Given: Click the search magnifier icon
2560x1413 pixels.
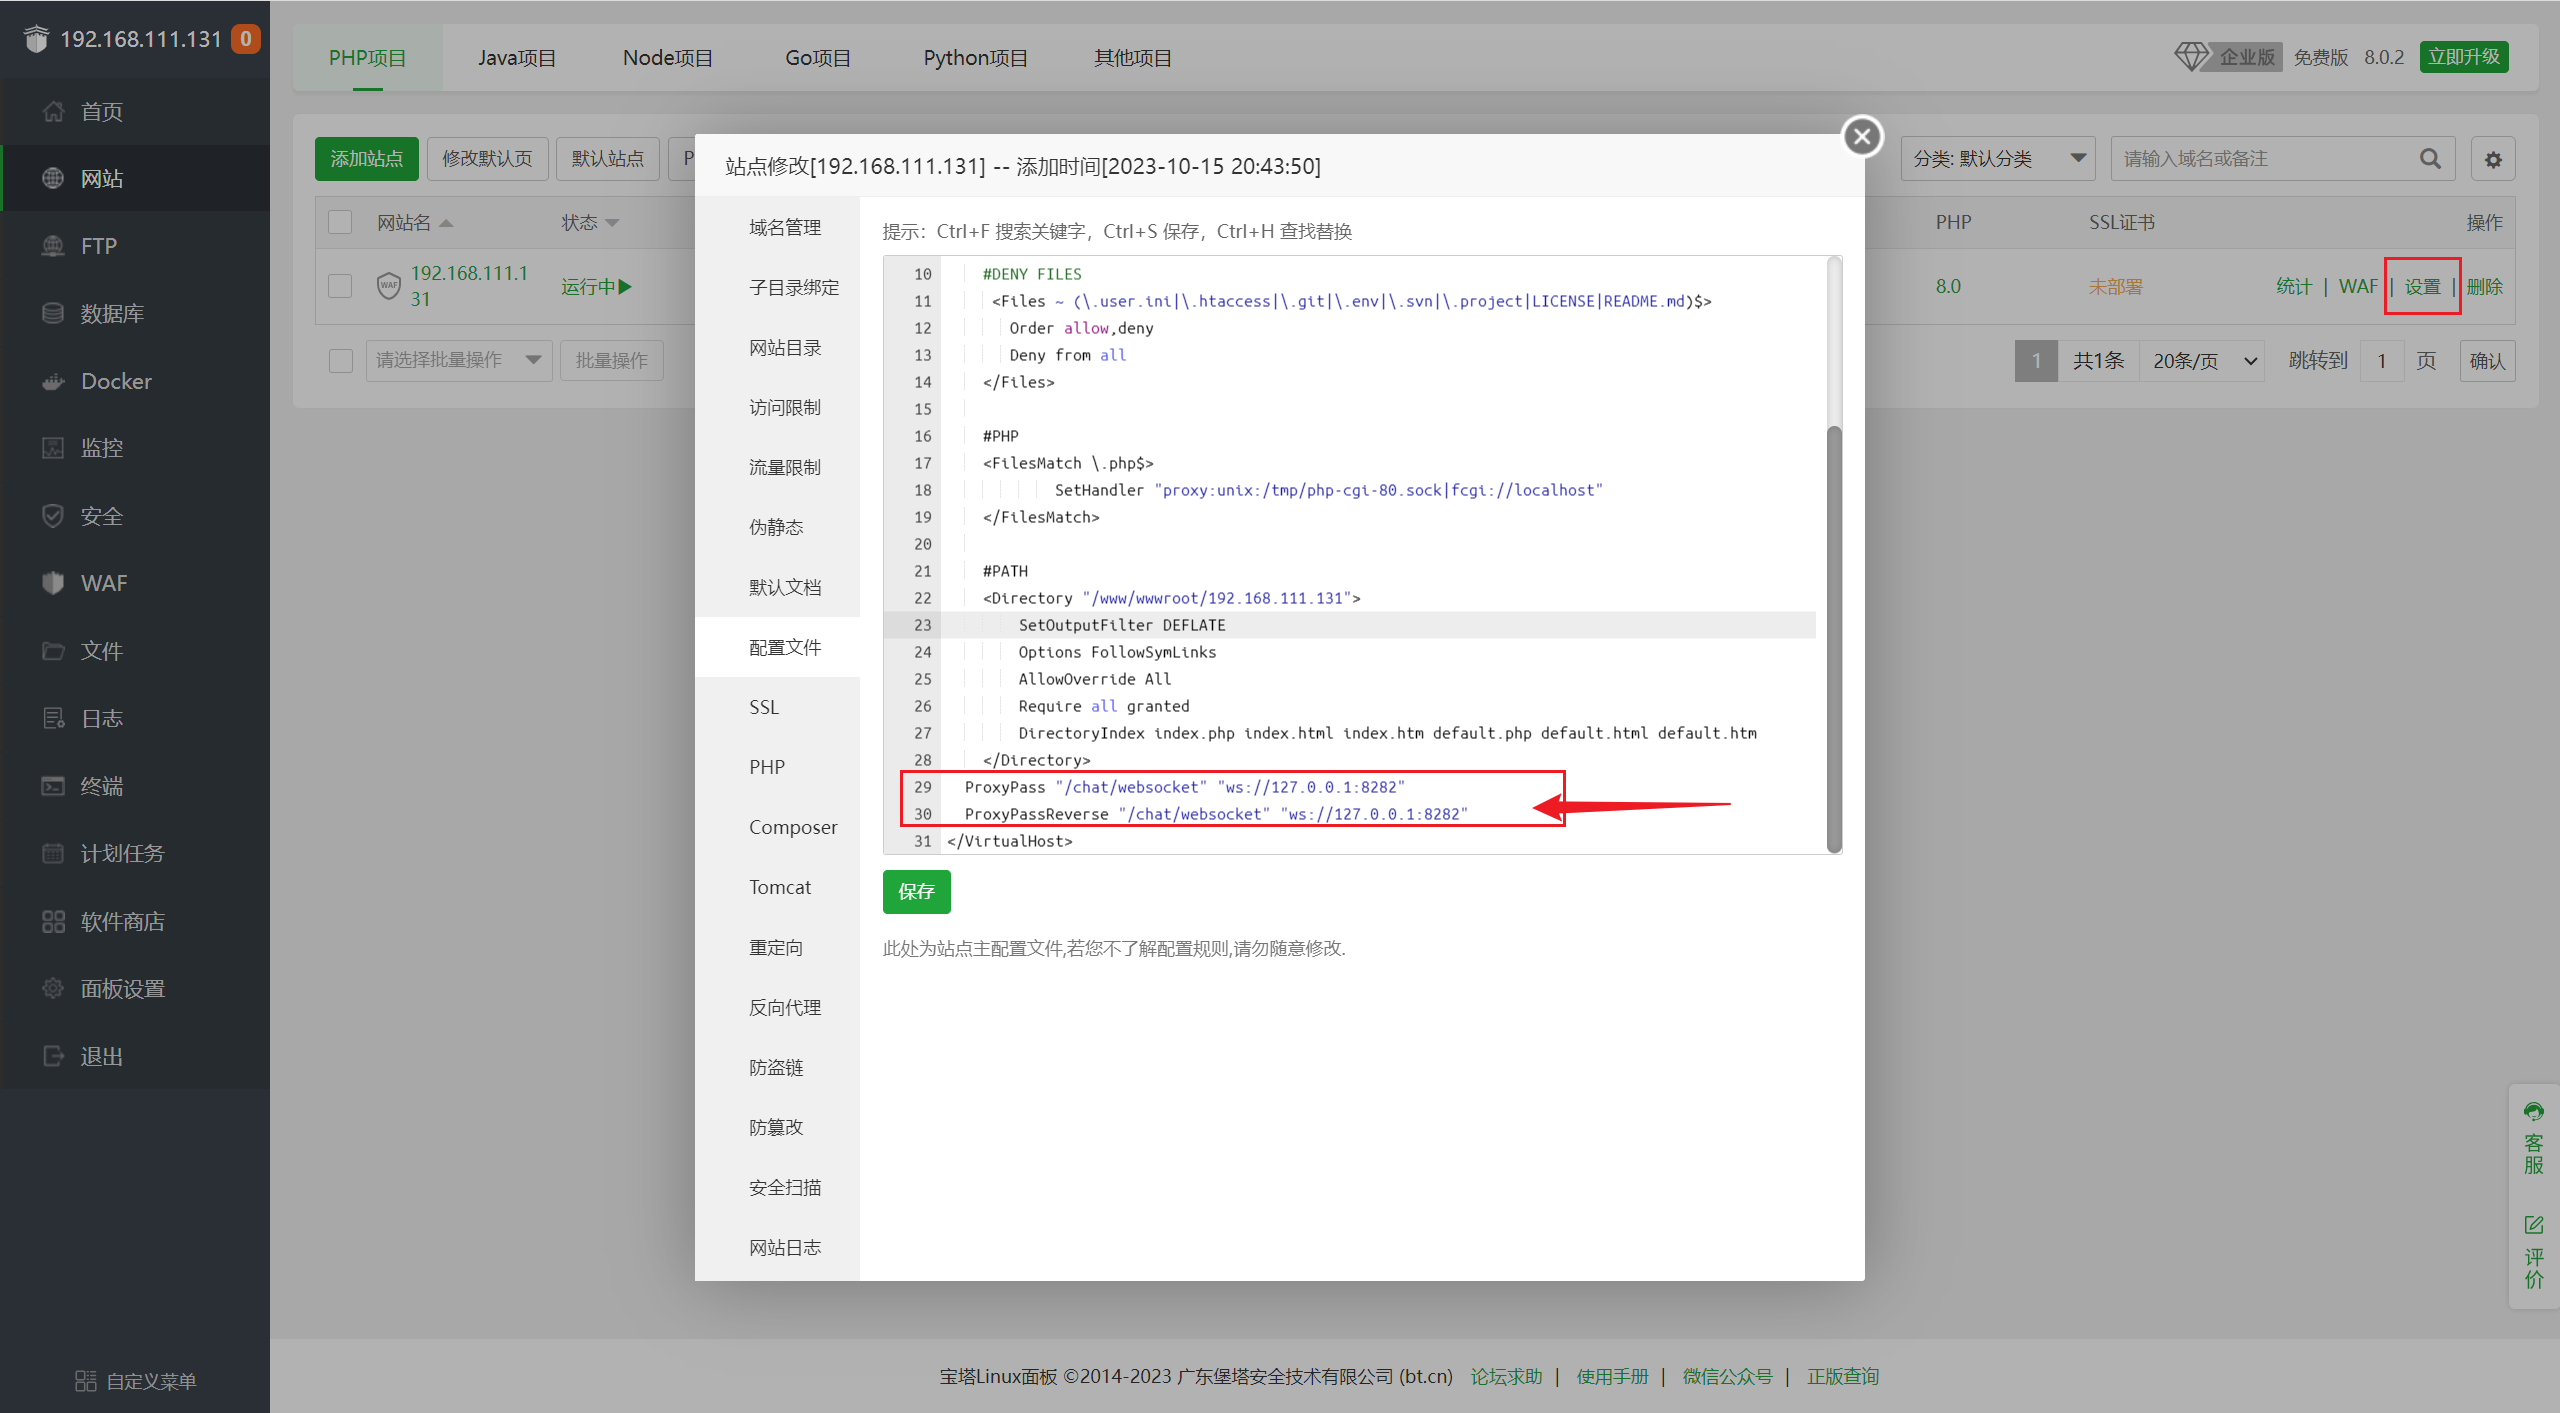Looking at the screenshot, I should pos(2430,159).
